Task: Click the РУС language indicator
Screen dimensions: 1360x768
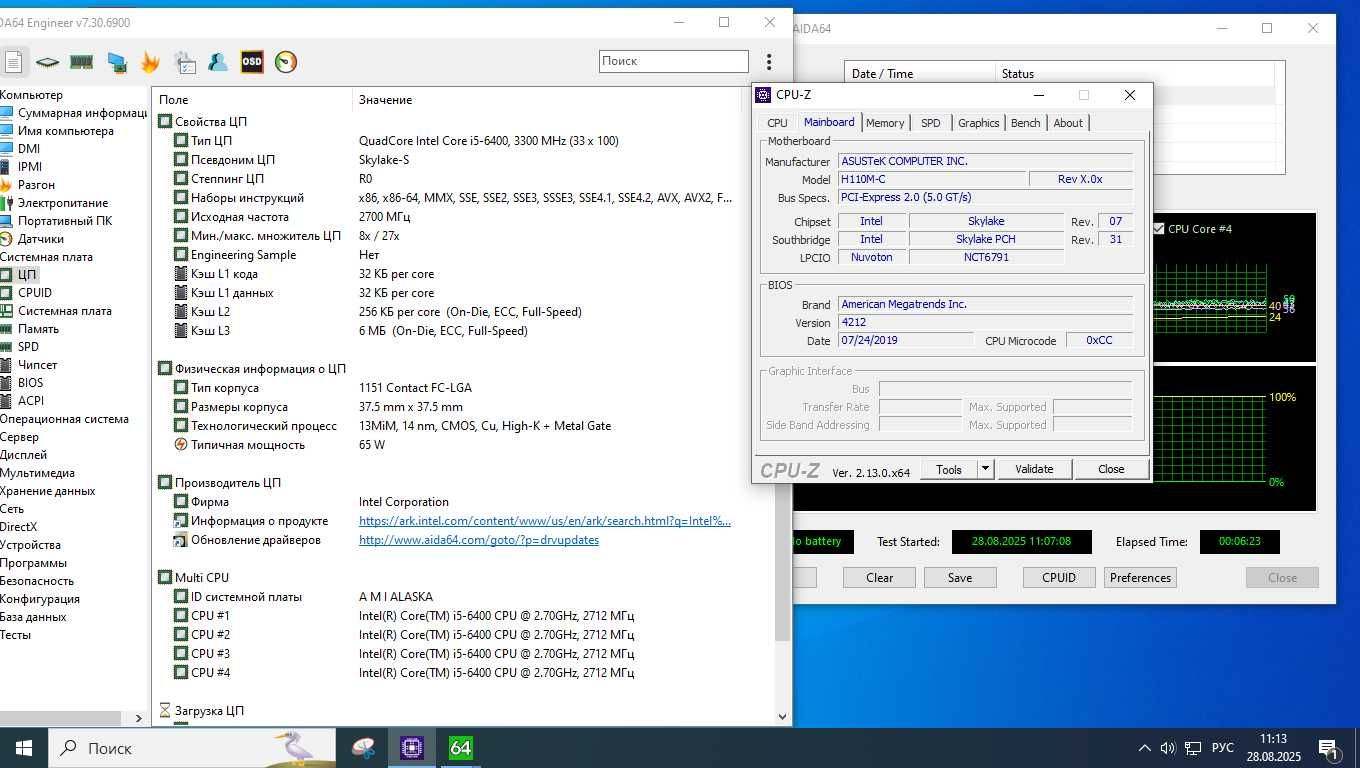Action: (1222, 748)
